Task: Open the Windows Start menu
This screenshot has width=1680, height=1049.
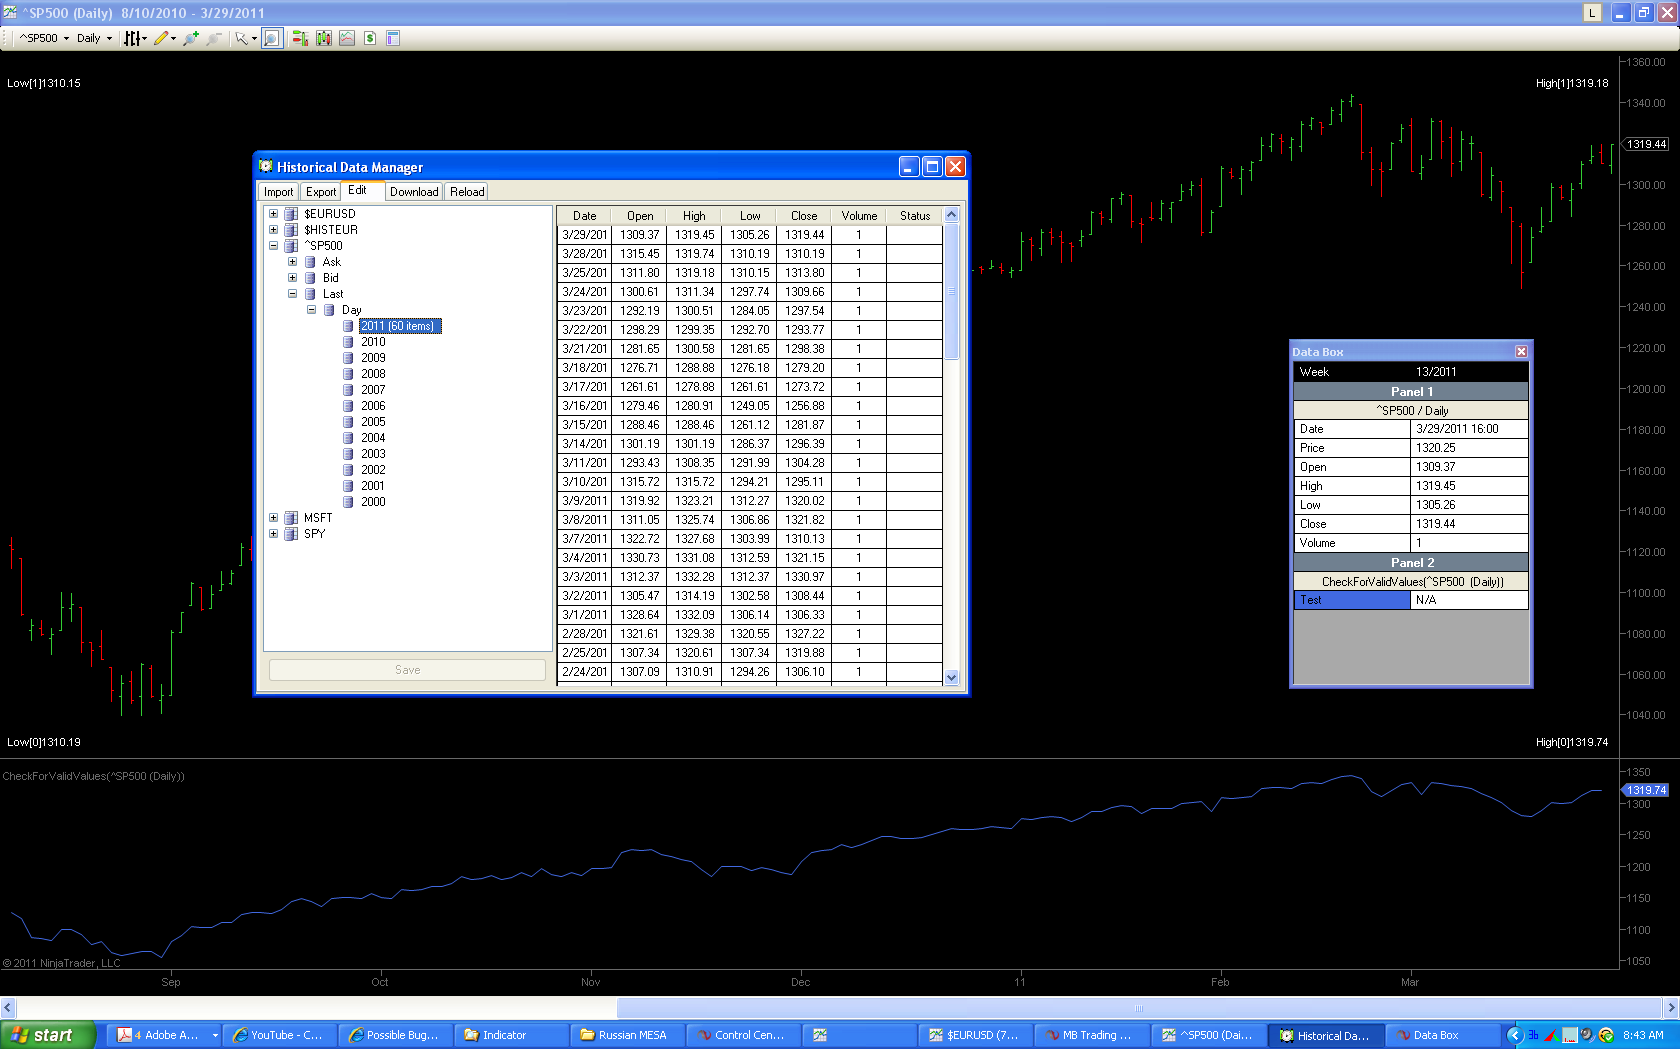Action: pyautogui.click(x=47, y=1035)
